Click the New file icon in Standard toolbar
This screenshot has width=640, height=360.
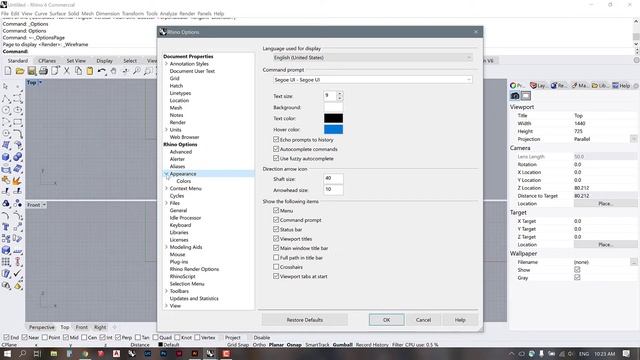8,71
